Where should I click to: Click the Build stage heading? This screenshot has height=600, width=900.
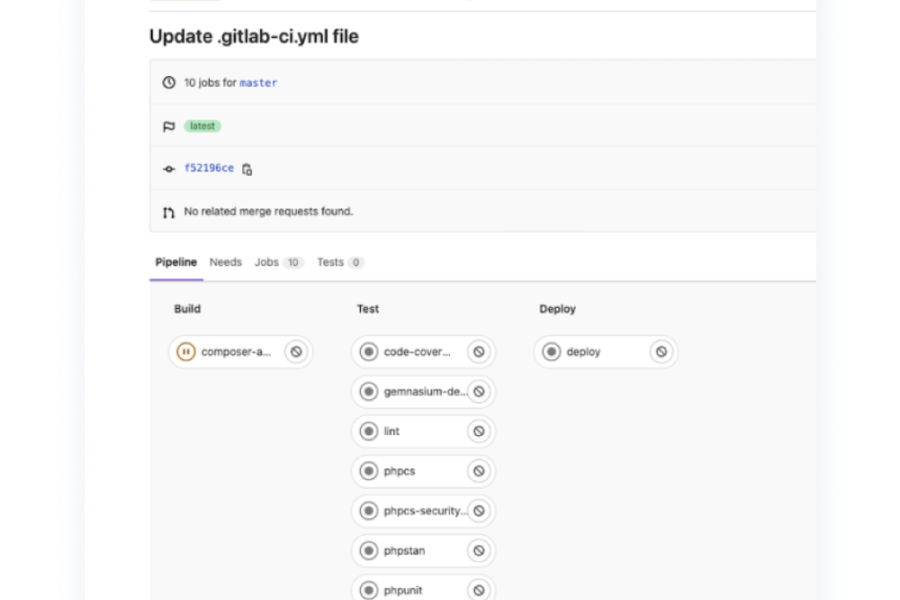click(x=188, y=309)
